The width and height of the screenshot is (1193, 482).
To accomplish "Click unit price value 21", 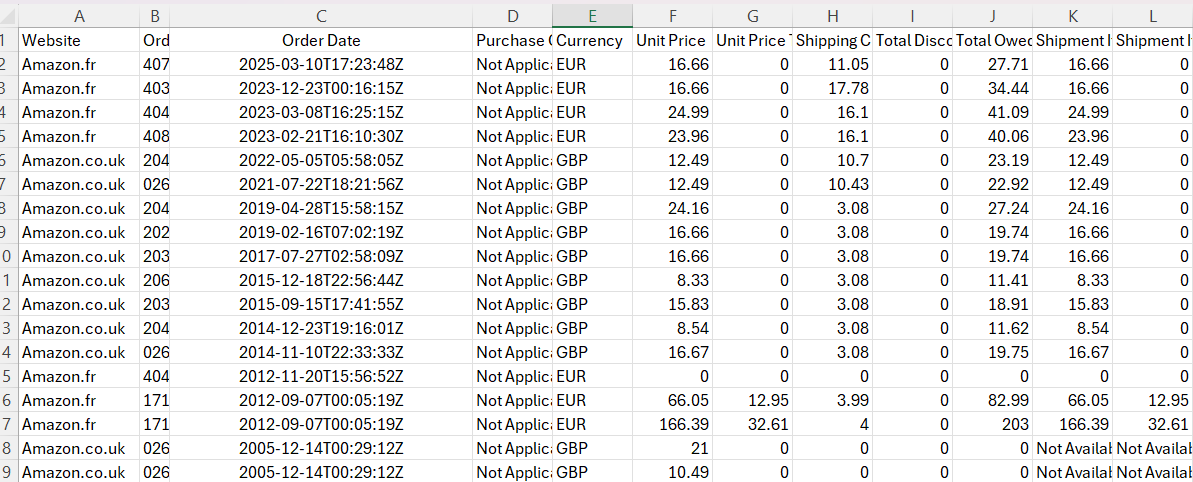I will (673, 448).
